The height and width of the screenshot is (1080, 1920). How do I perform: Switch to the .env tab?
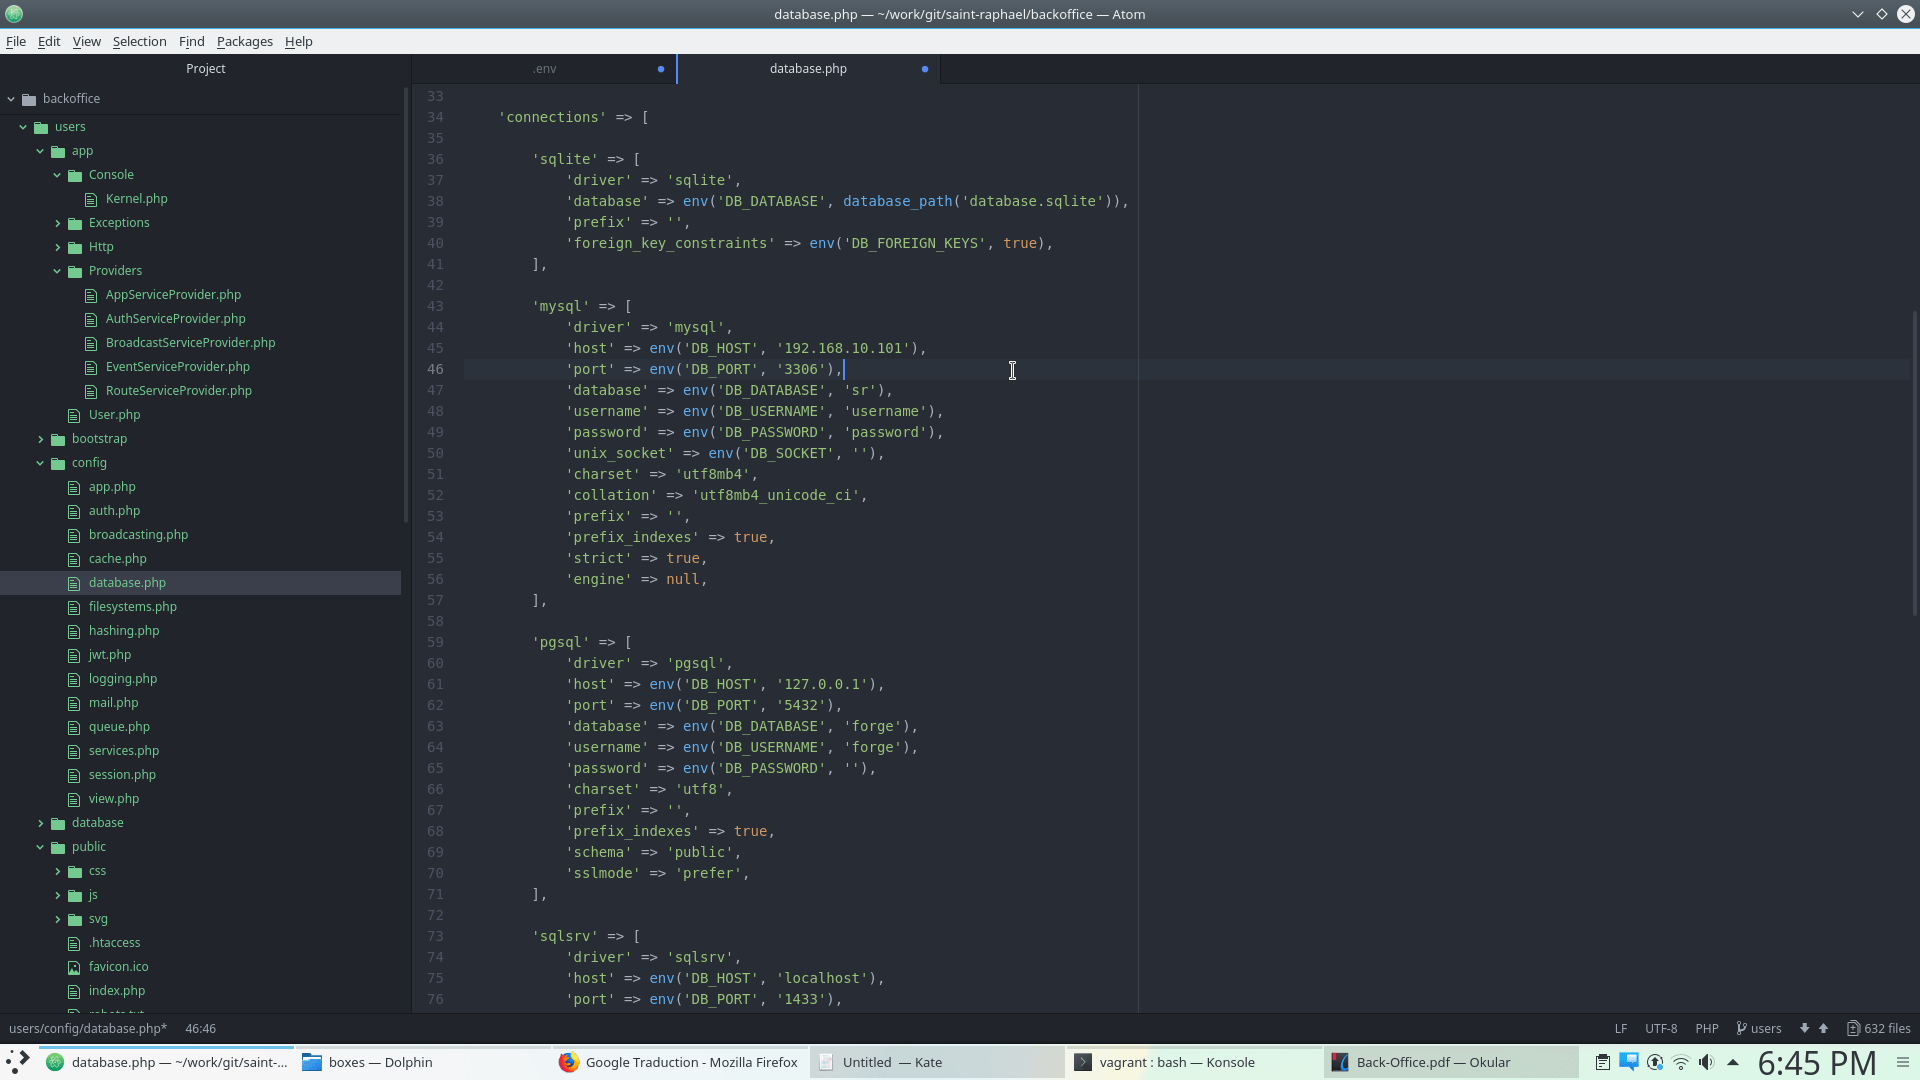point(544,69)
